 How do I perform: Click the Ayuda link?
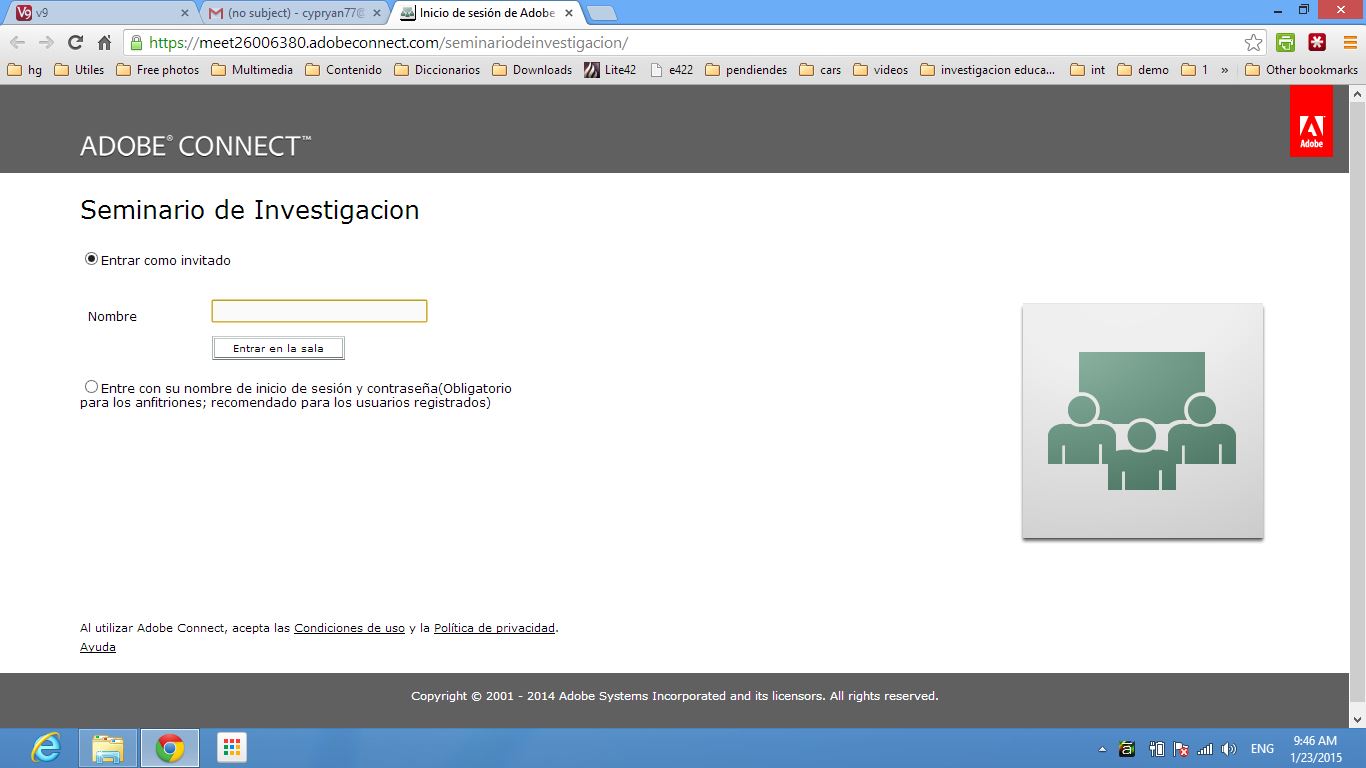[x=98, y=647]
